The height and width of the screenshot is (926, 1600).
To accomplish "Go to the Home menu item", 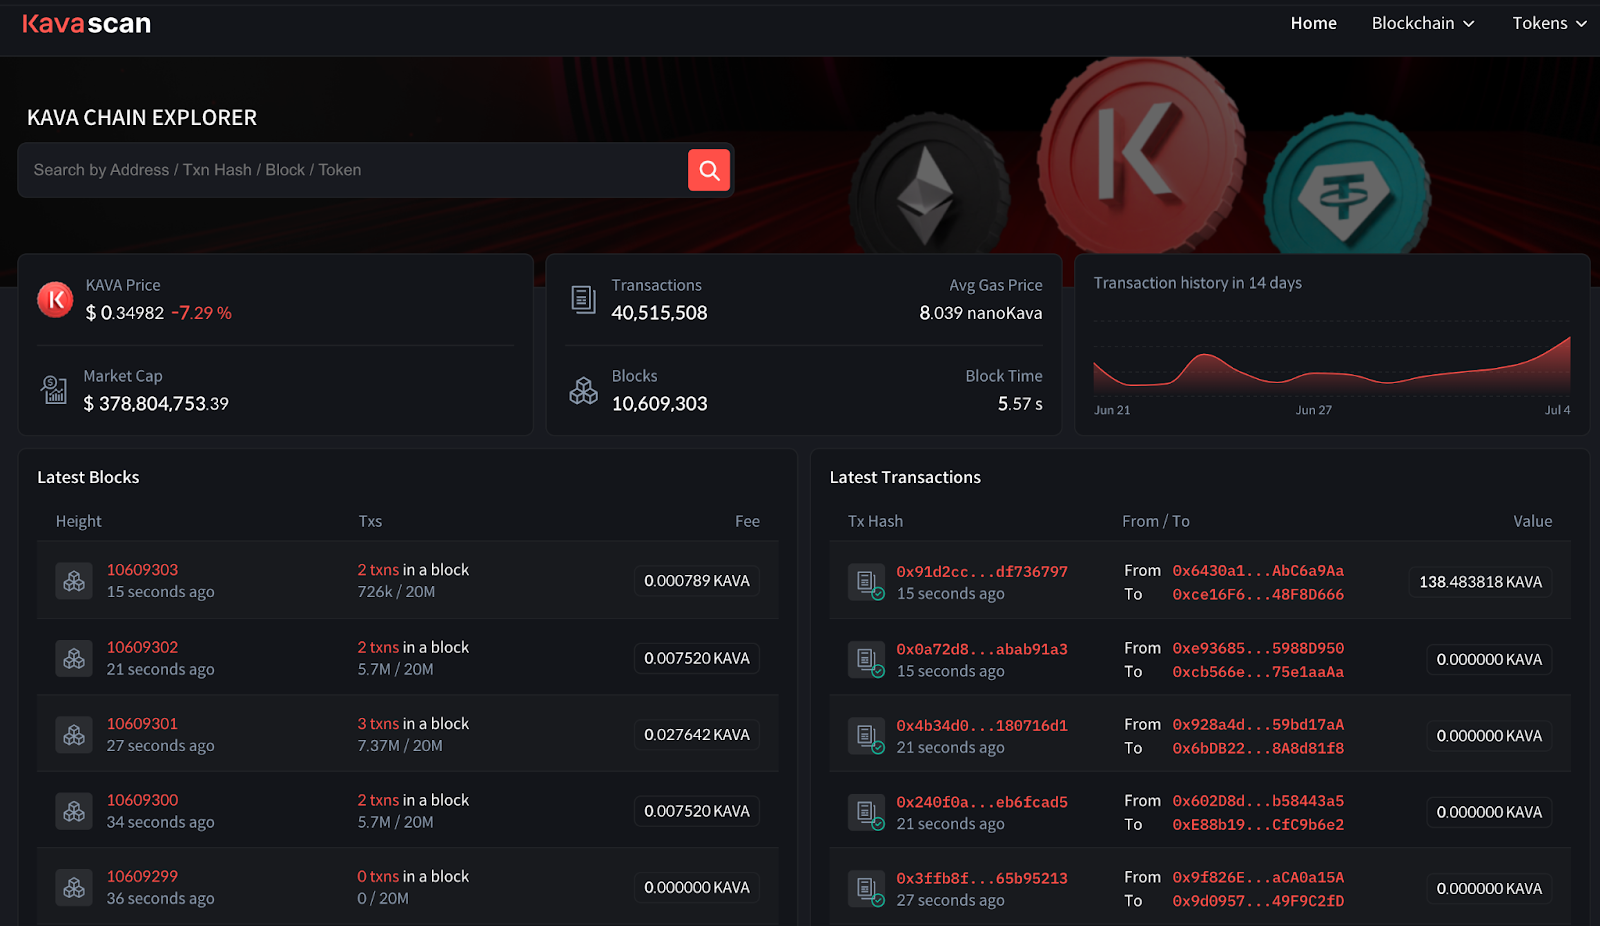I will pos(1313,23).
